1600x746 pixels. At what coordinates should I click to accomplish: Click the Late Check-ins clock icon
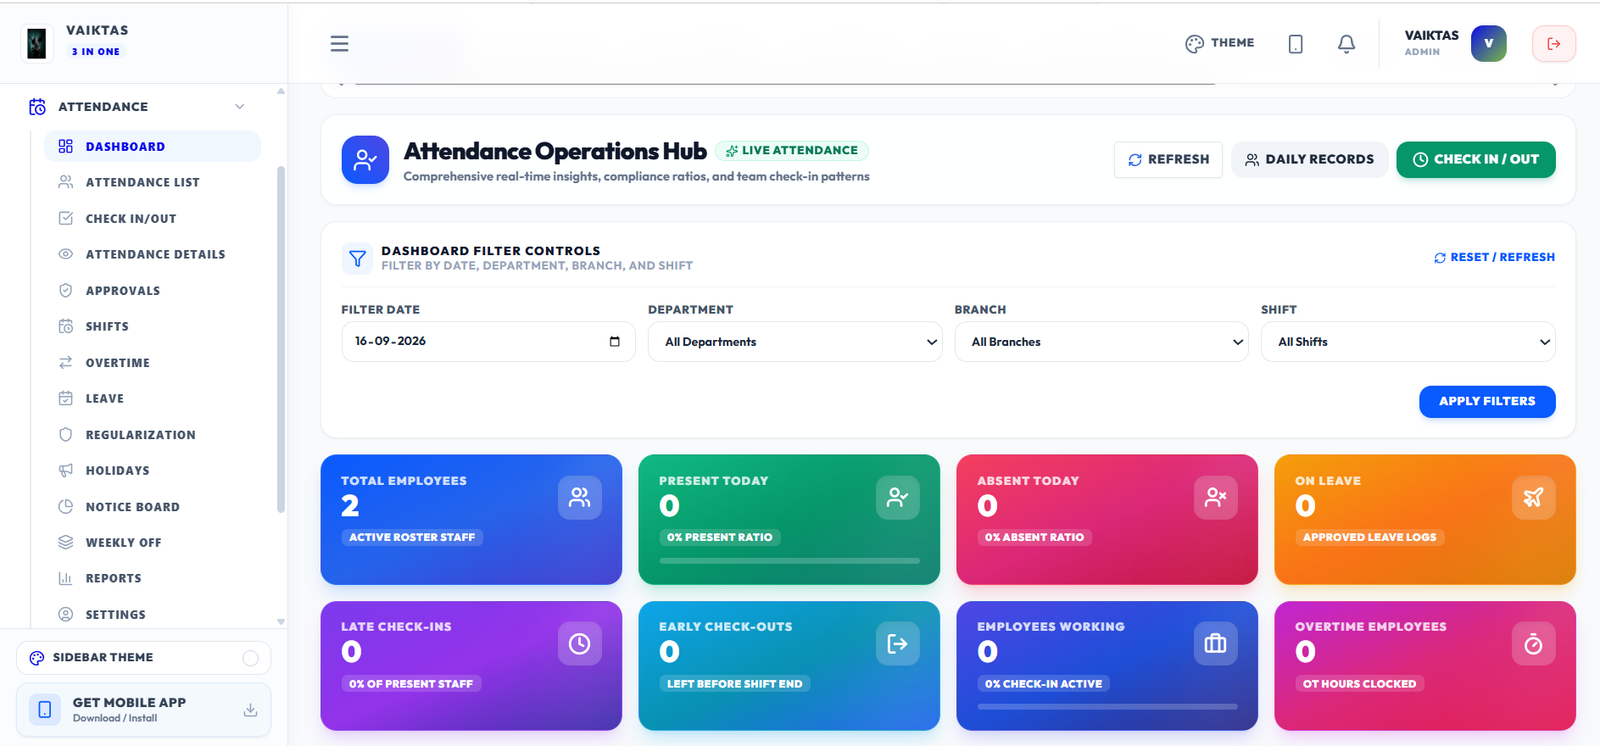[579, 644]
